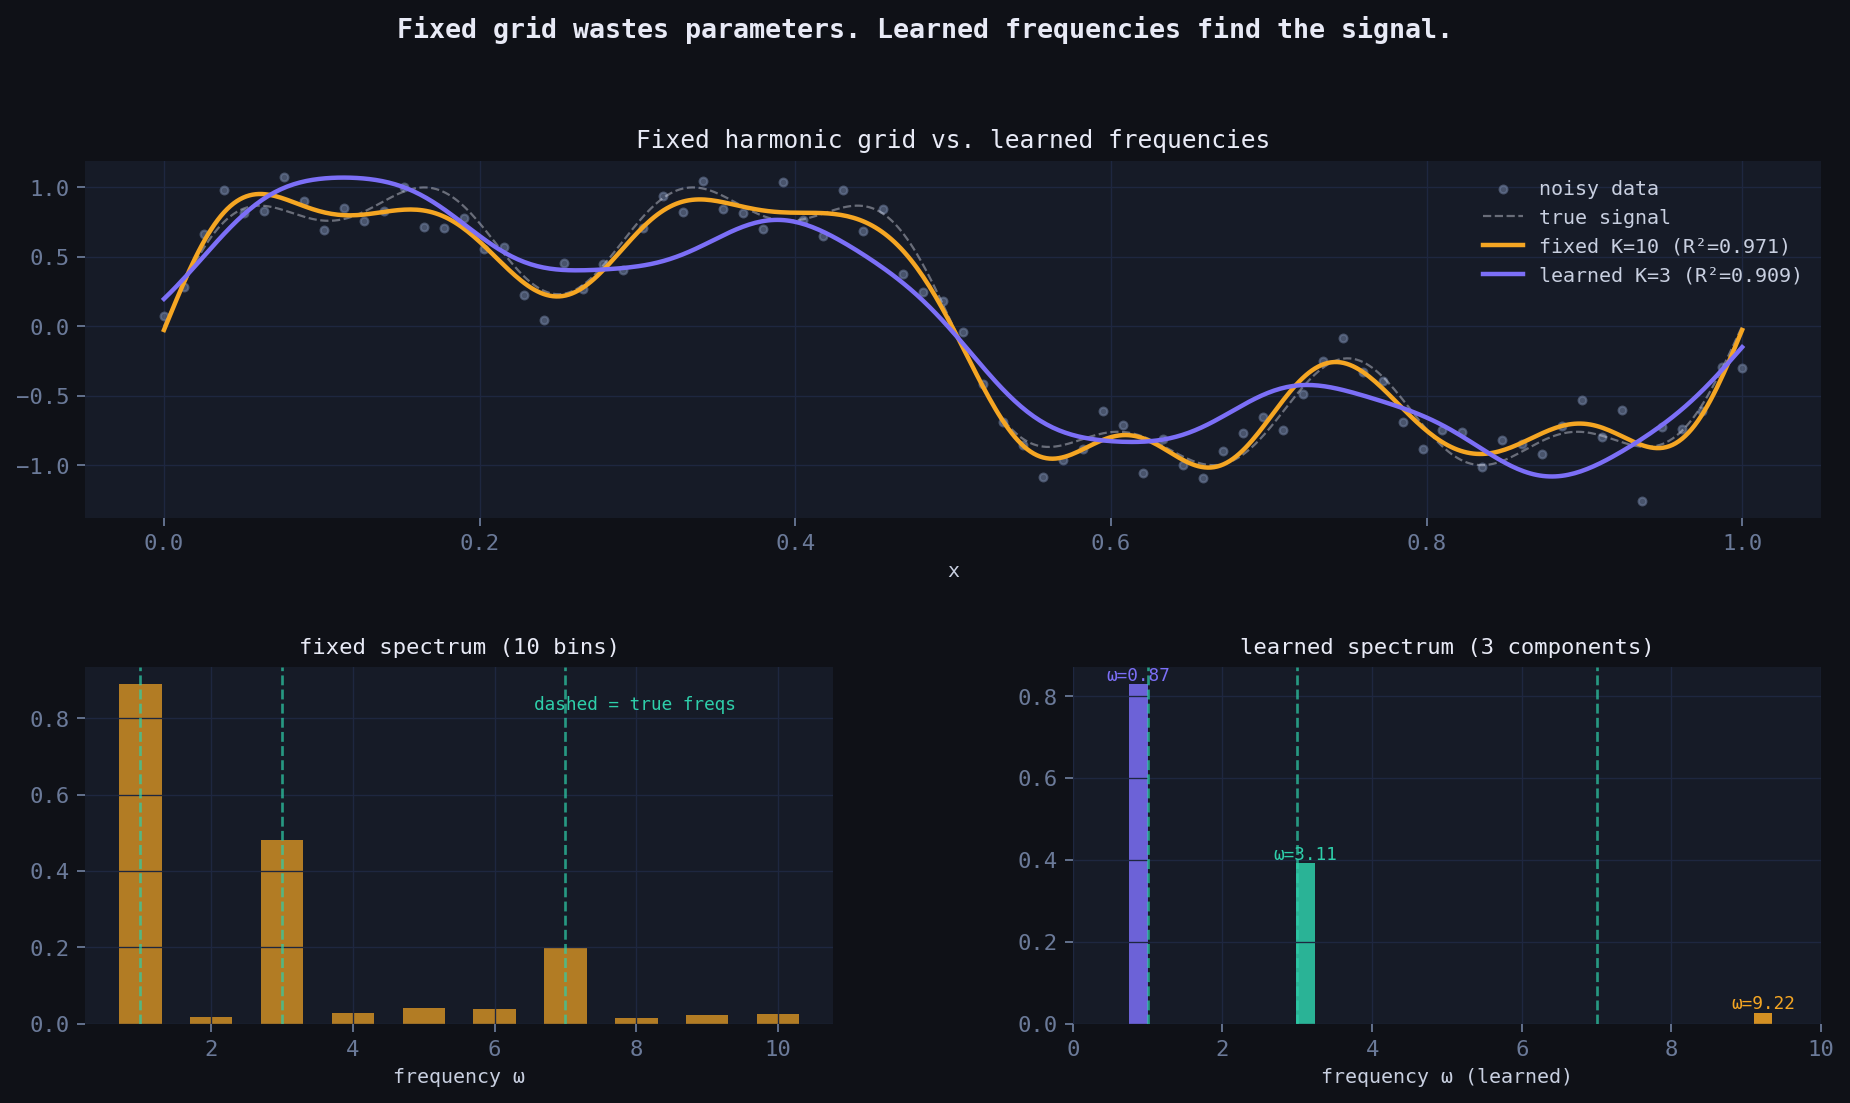1850x1103 pixels.
Task: Click the 'fixed spectrum (10 bins)' title
Action: (x=459, y=647)
